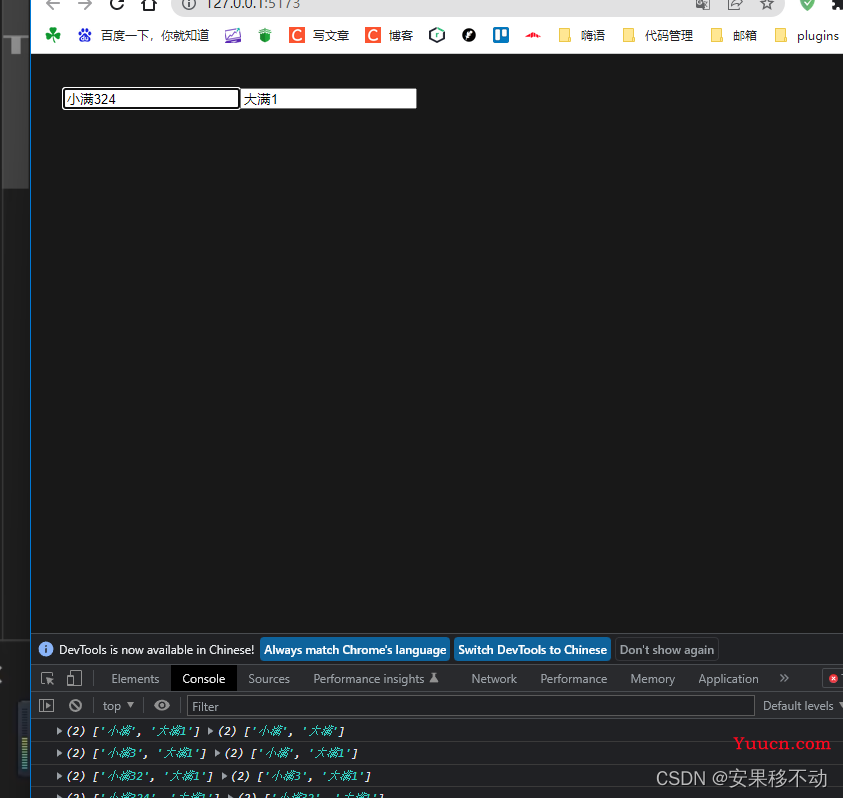Image resolution: width=843 pixels, height=798 pixels.
Task: Click the share page icon
Action: pos(734,5)
